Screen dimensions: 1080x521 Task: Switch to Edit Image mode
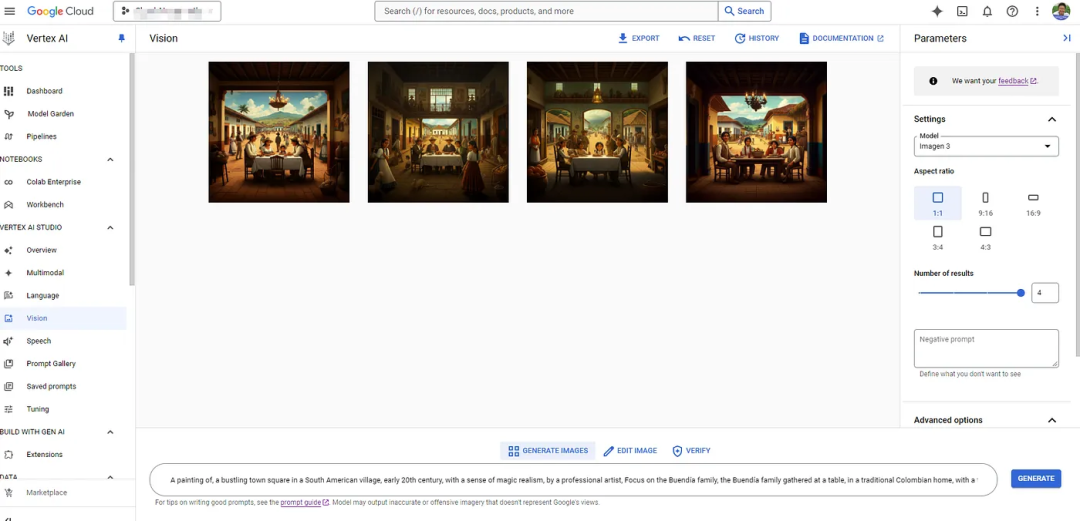pyautogui.click(x=630, y=451)
